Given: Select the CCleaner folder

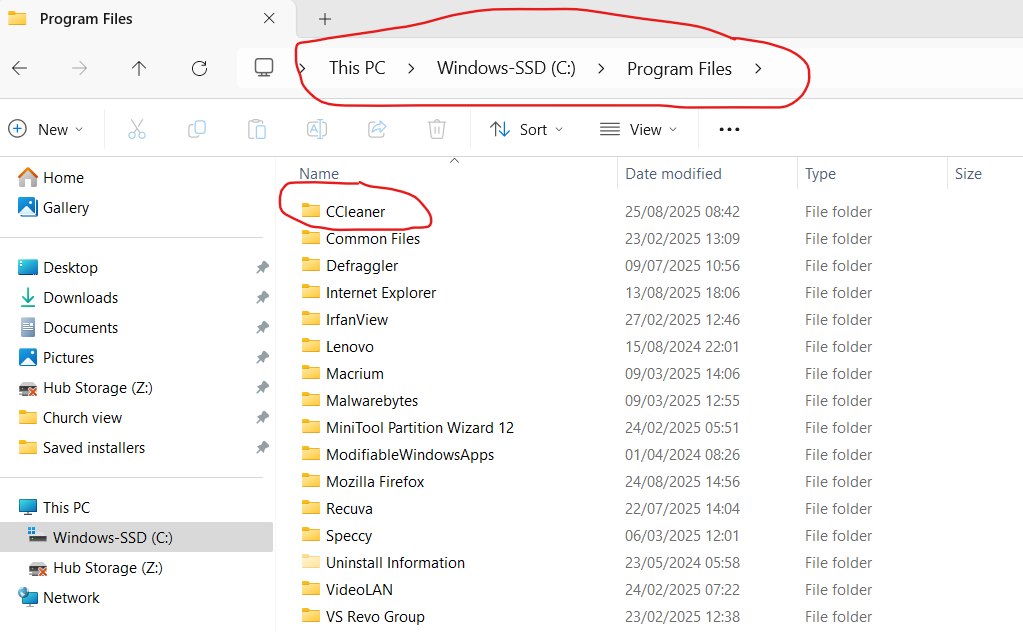Looking at the screenshot, I should click(x=355, y=212).
